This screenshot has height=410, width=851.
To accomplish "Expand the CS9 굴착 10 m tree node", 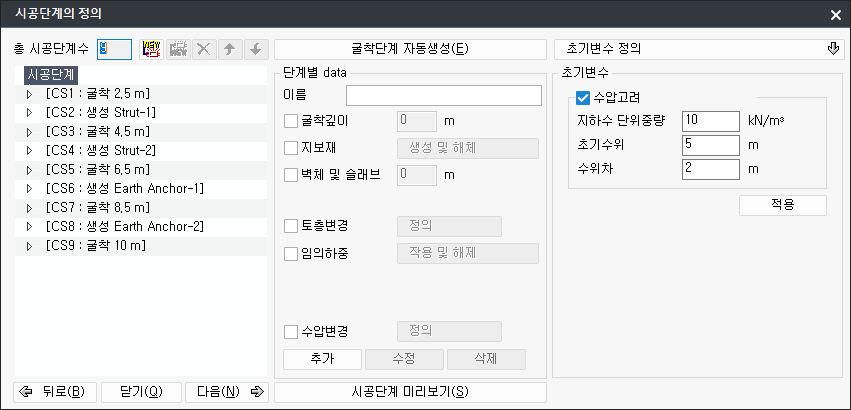I will tap(29, 245).
